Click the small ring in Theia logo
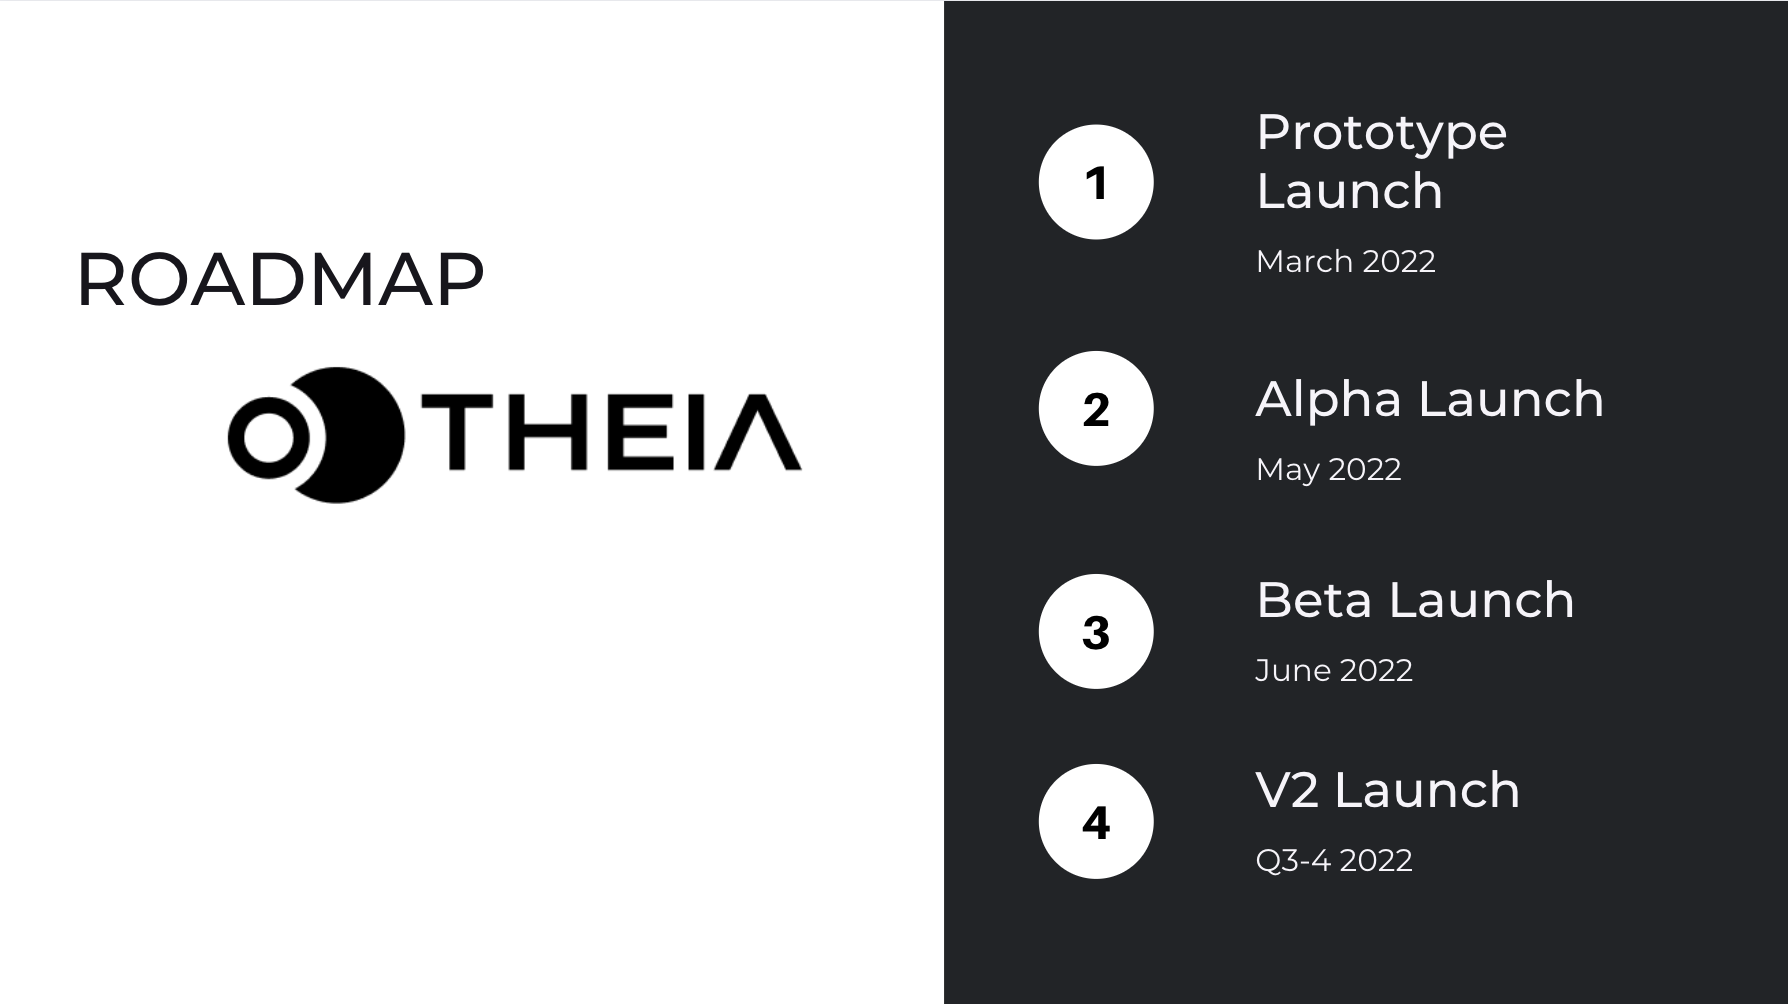This screenshot has width=1788, height=1004. pyautogui.click(x=268, y=438)
